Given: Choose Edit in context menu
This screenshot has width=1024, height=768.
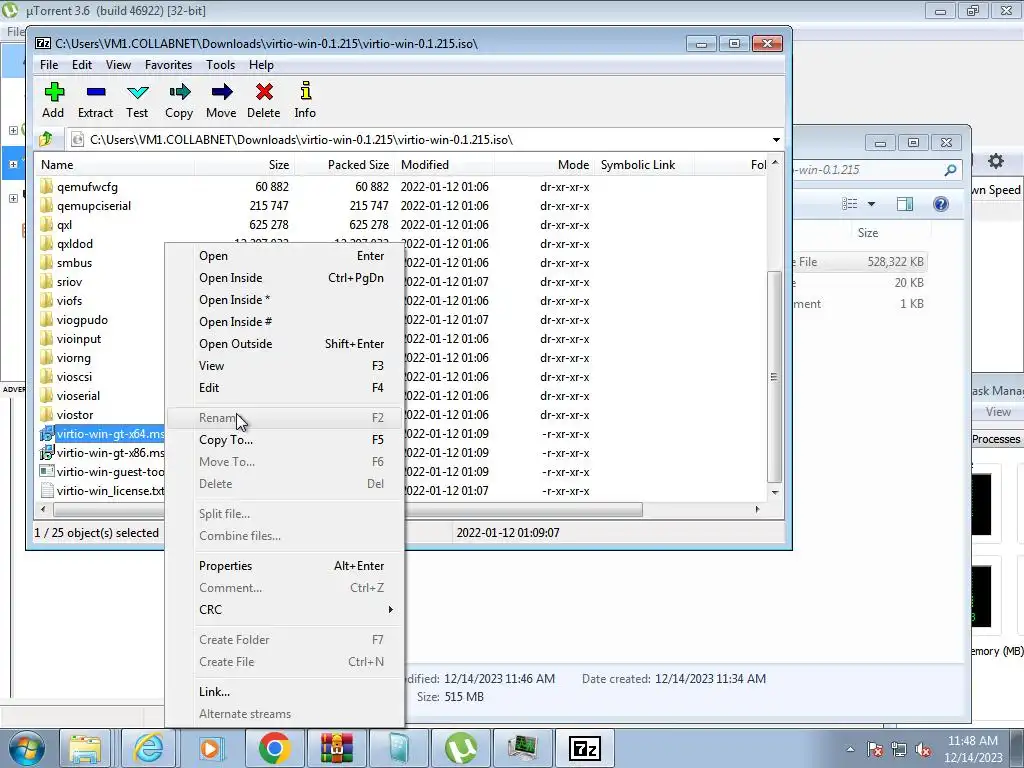Looking at the screenshot, I should click(285, 387).
